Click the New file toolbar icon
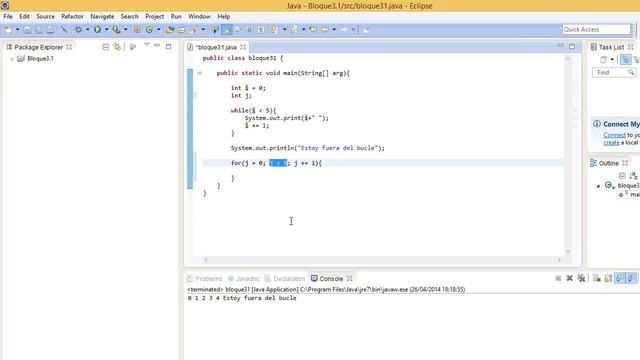The width and height of the screenshot is (640, 360). click(9, 29)
